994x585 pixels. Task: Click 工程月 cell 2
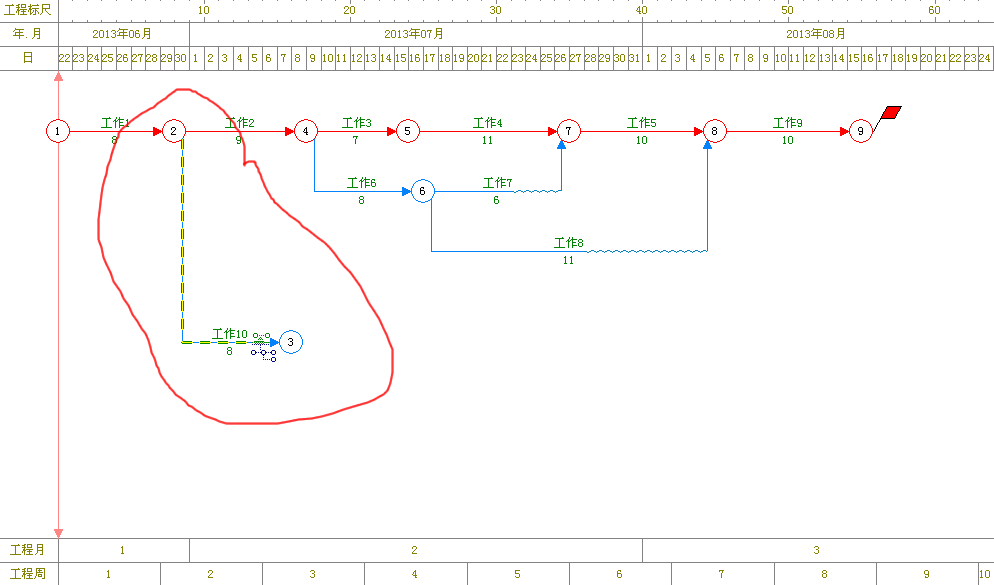pos(416,550)
